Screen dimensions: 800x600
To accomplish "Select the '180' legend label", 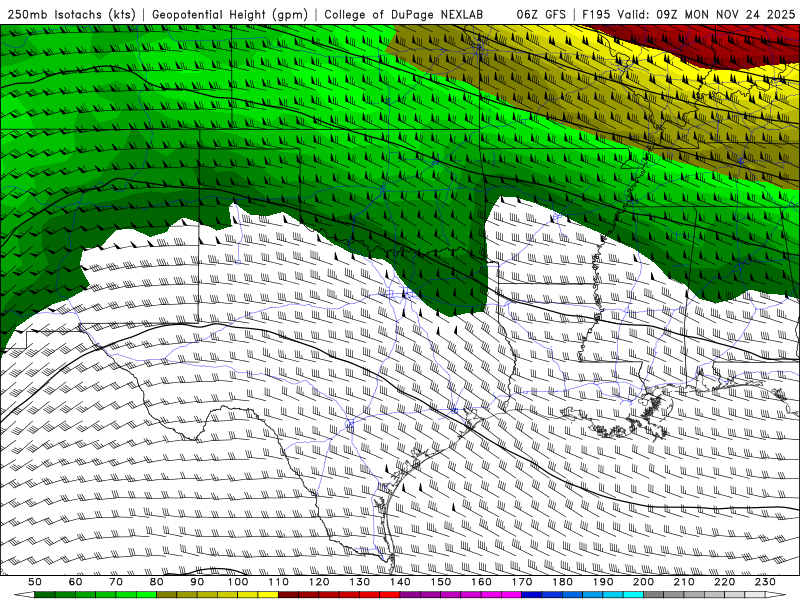I will click(562, 582).
